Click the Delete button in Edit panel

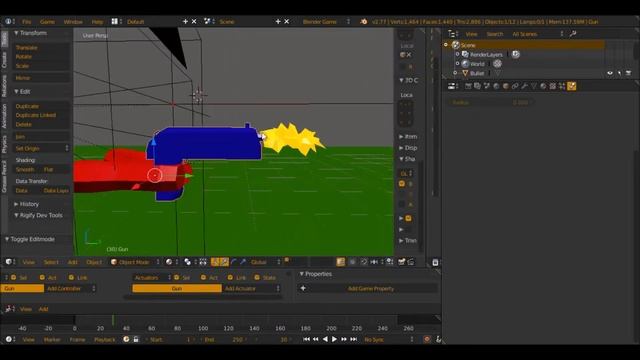40,124
